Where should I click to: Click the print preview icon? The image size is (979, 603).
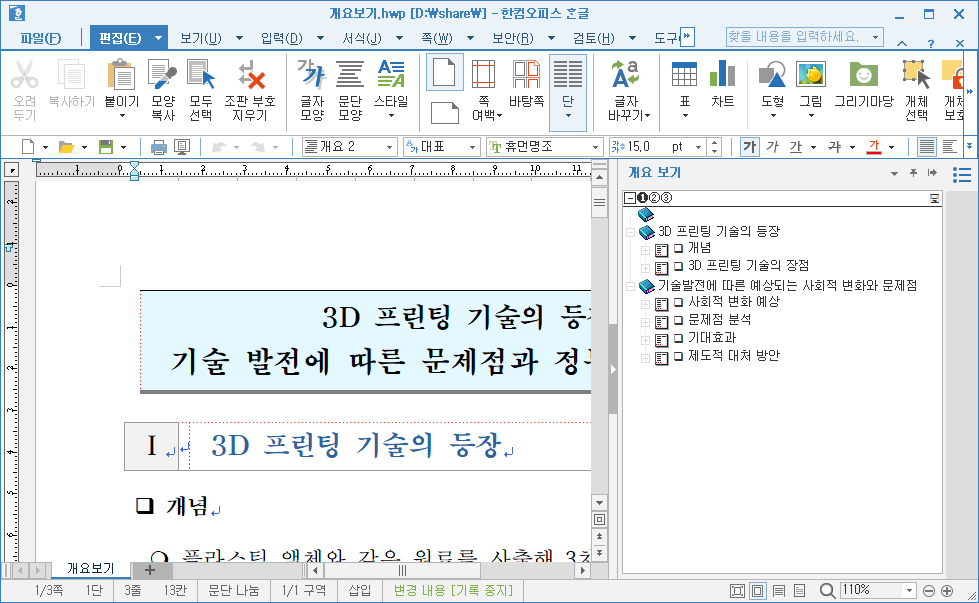click(x=182, y=147)
